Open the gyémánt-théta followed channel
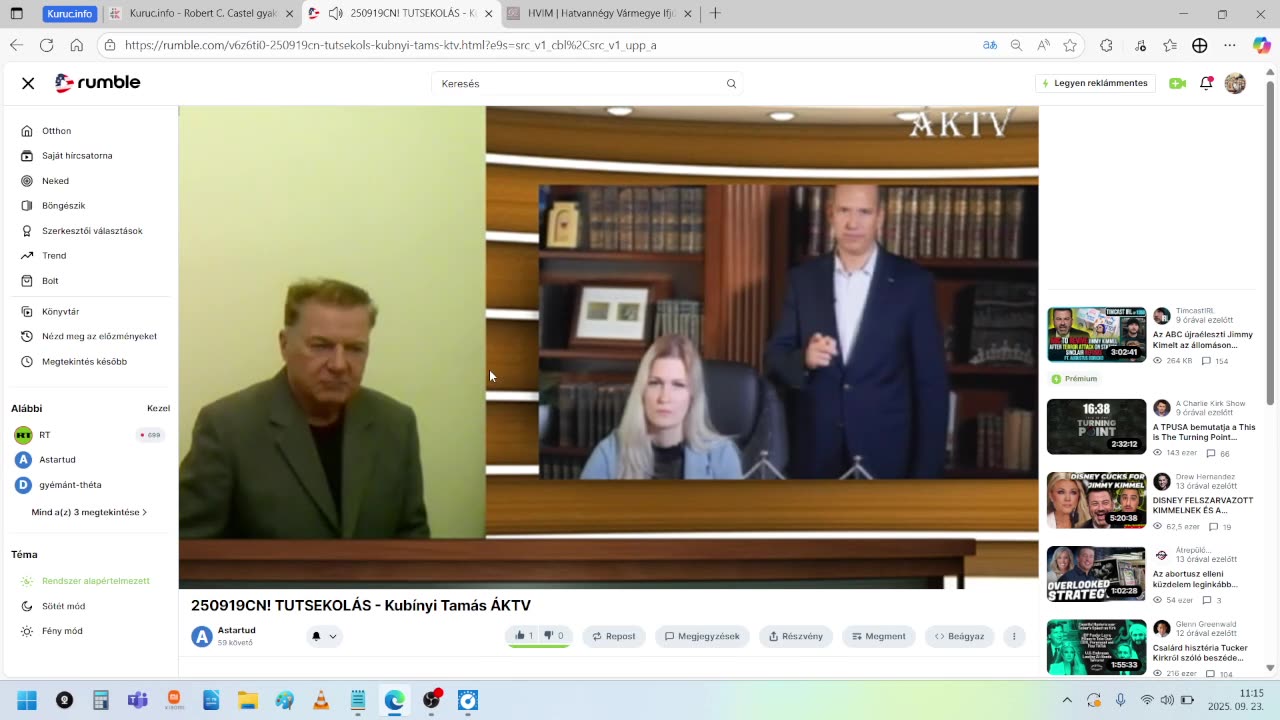 coord(70,485)
